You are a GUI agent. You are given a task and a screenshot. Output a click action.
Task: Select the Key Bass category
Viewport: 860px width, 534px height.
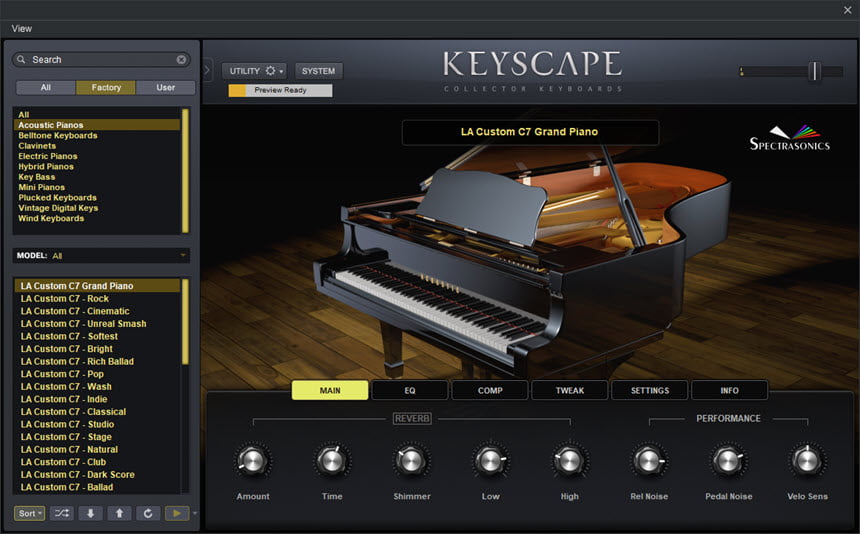coord(97,177)
